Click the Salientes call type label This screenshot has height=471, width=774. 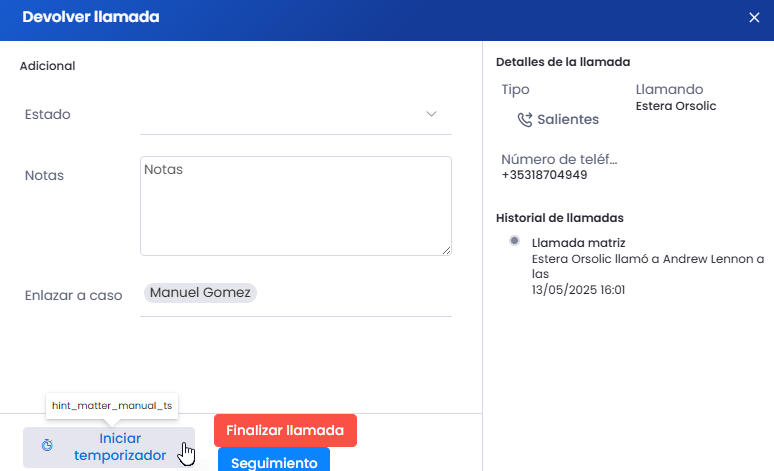(568, 119)
